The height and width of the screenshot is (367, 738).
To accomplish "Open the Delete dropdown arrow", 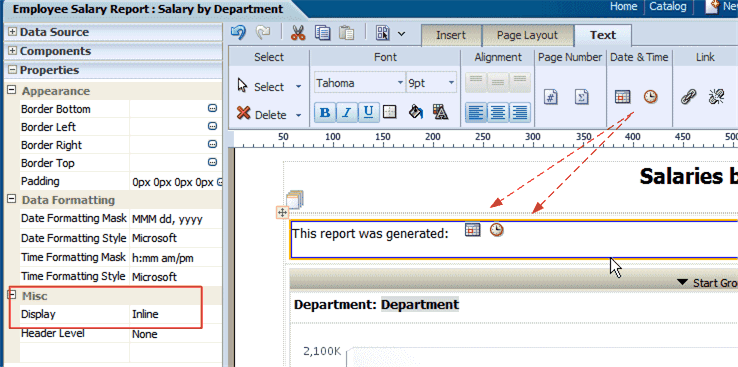I will point(298,115).
